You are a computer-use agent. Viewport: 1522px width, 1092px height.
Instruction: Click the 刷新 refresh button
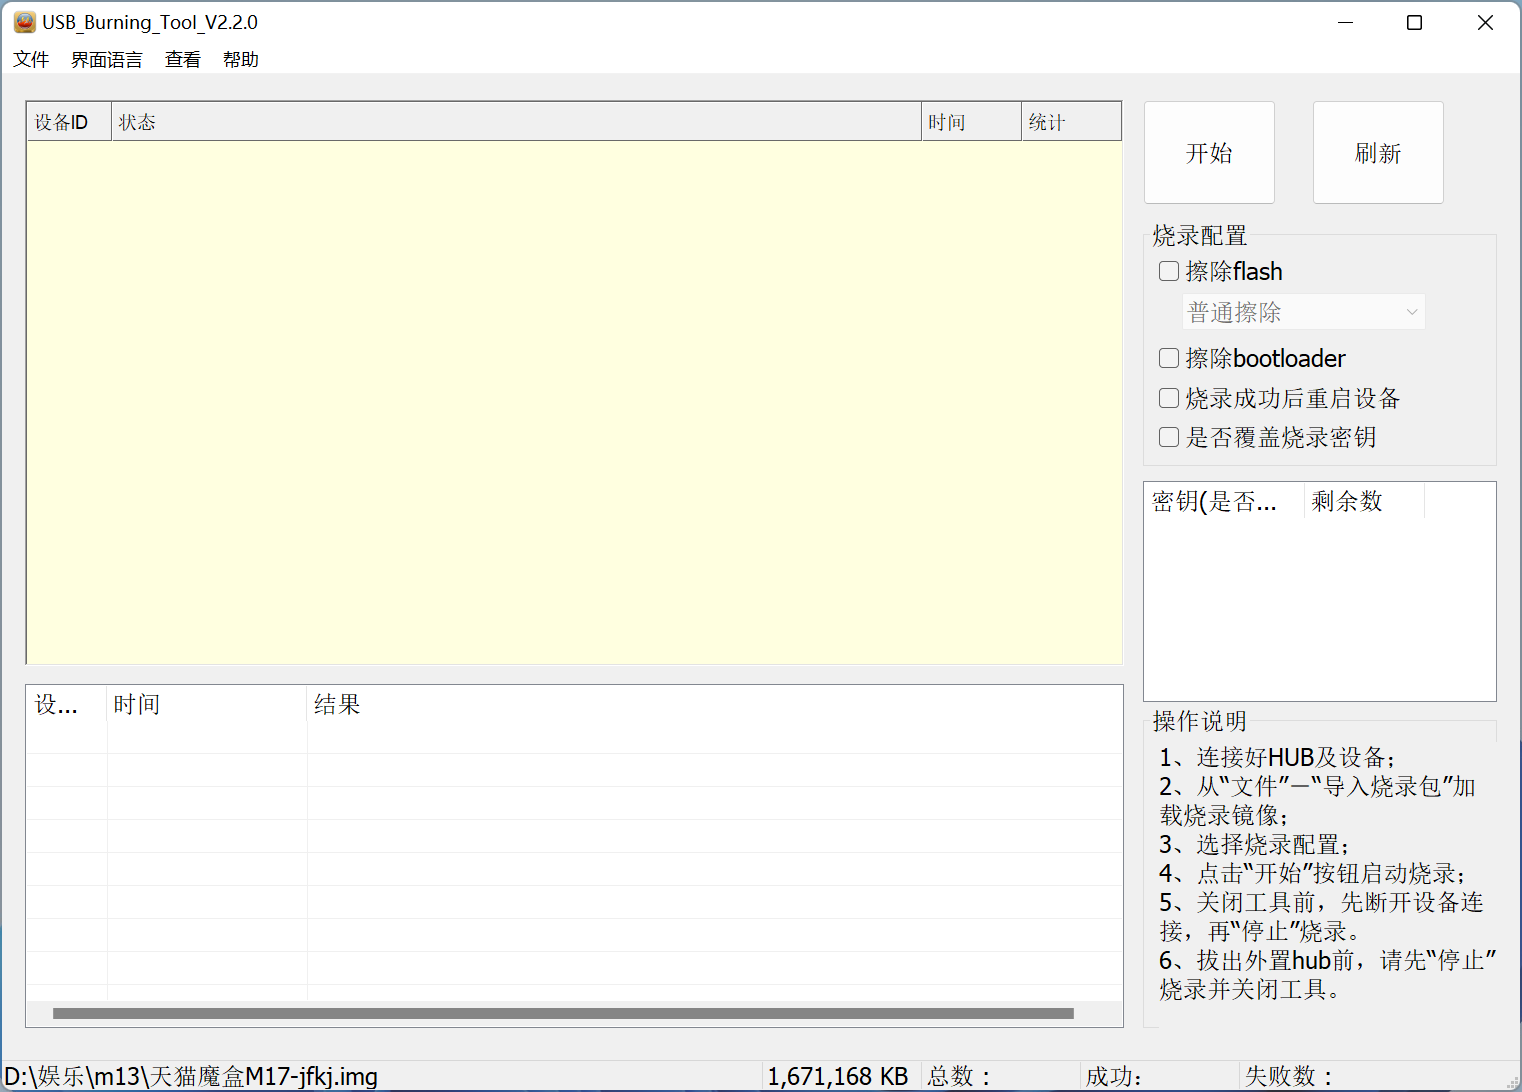coord(1378,153)
